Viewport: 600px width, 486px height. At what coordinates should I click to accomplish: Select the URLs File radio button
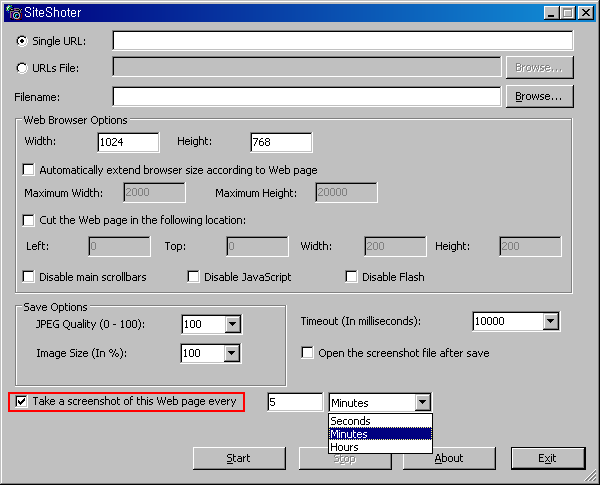[x=22, y=68]
